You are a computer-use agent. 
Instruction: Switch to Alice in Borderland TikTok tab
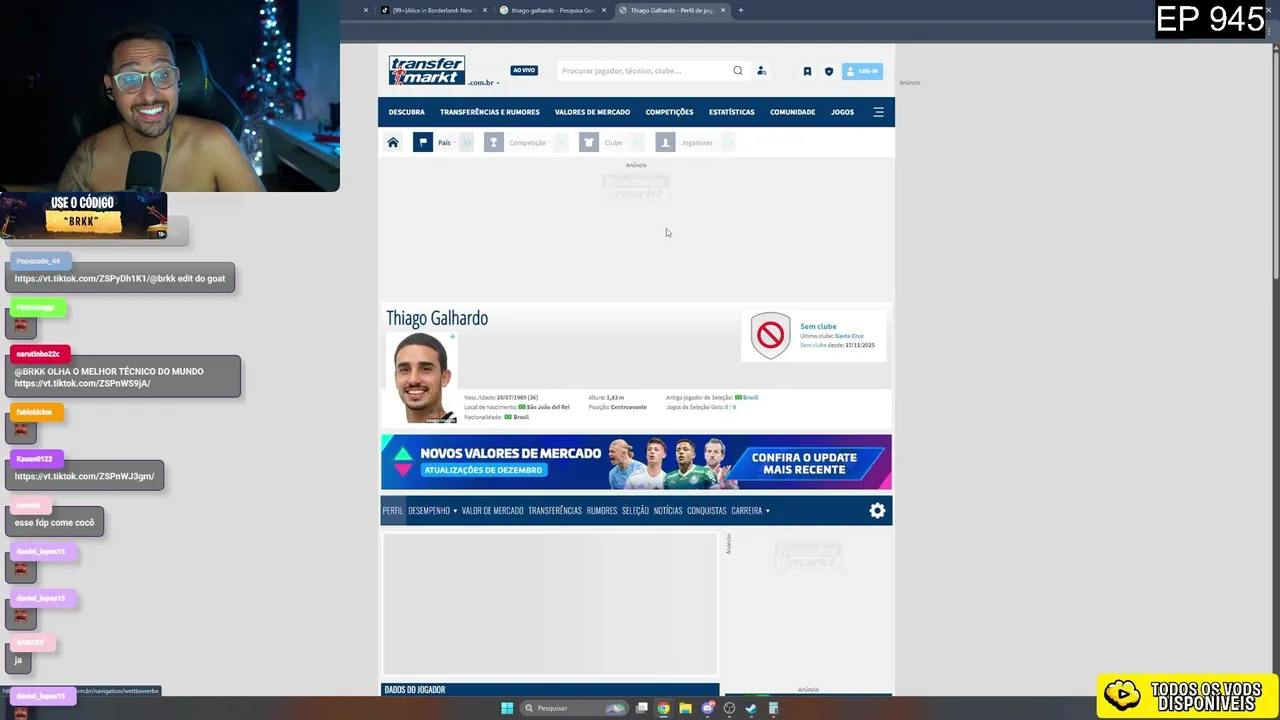pos(432,10)
